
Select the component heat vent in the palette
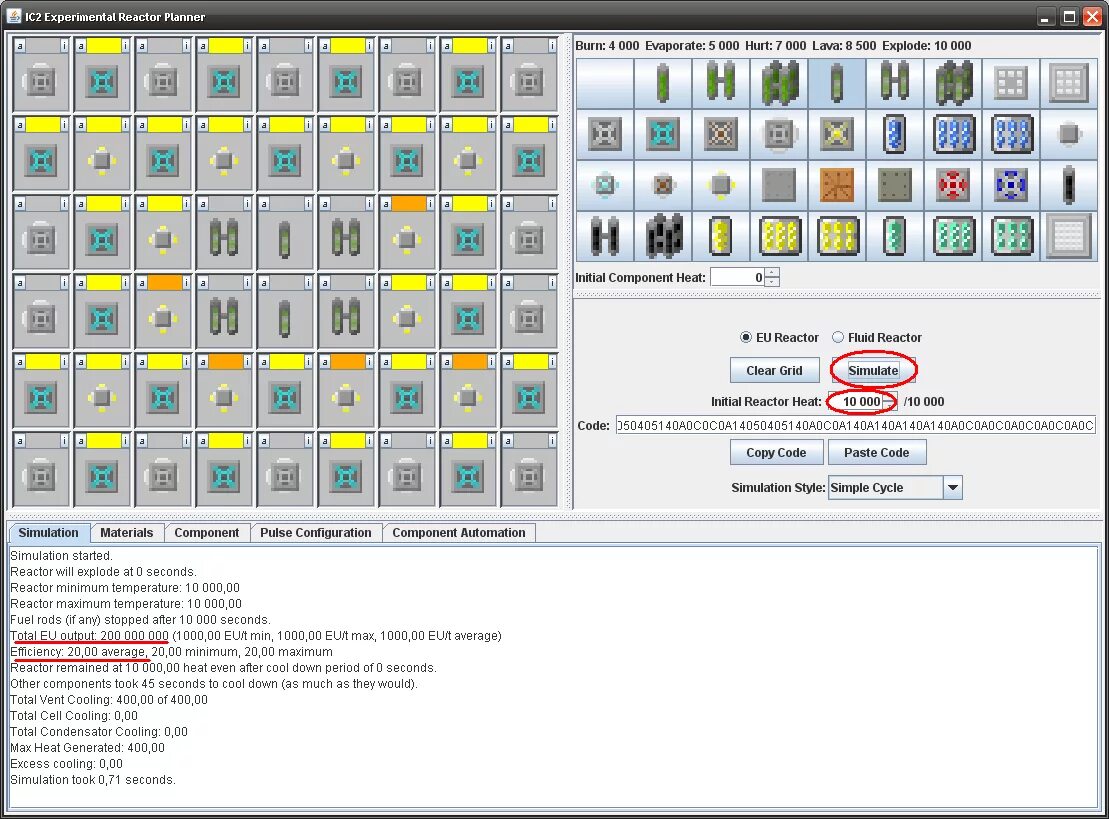tap(779, 134)
